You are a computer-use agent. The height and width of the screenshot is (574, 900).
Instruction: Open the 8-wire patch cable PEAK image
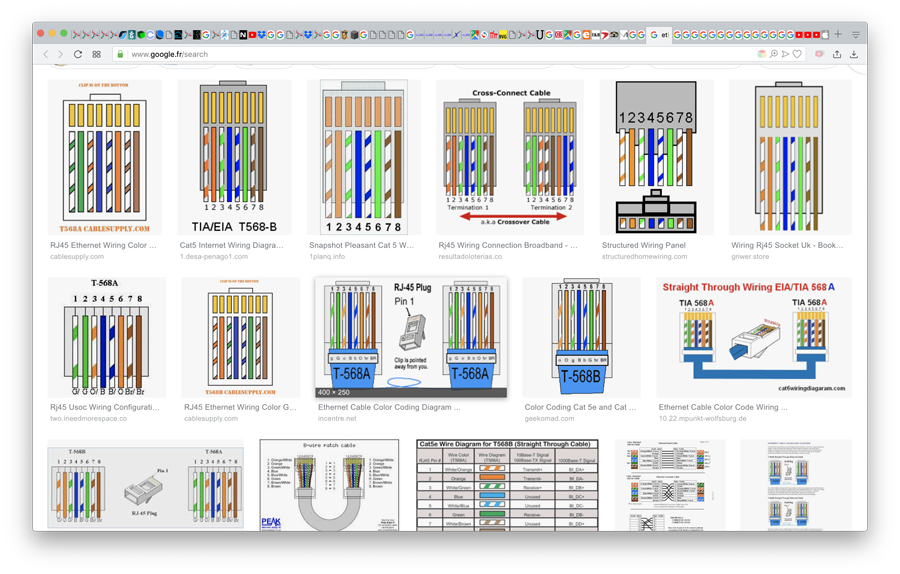coord(329,485)
